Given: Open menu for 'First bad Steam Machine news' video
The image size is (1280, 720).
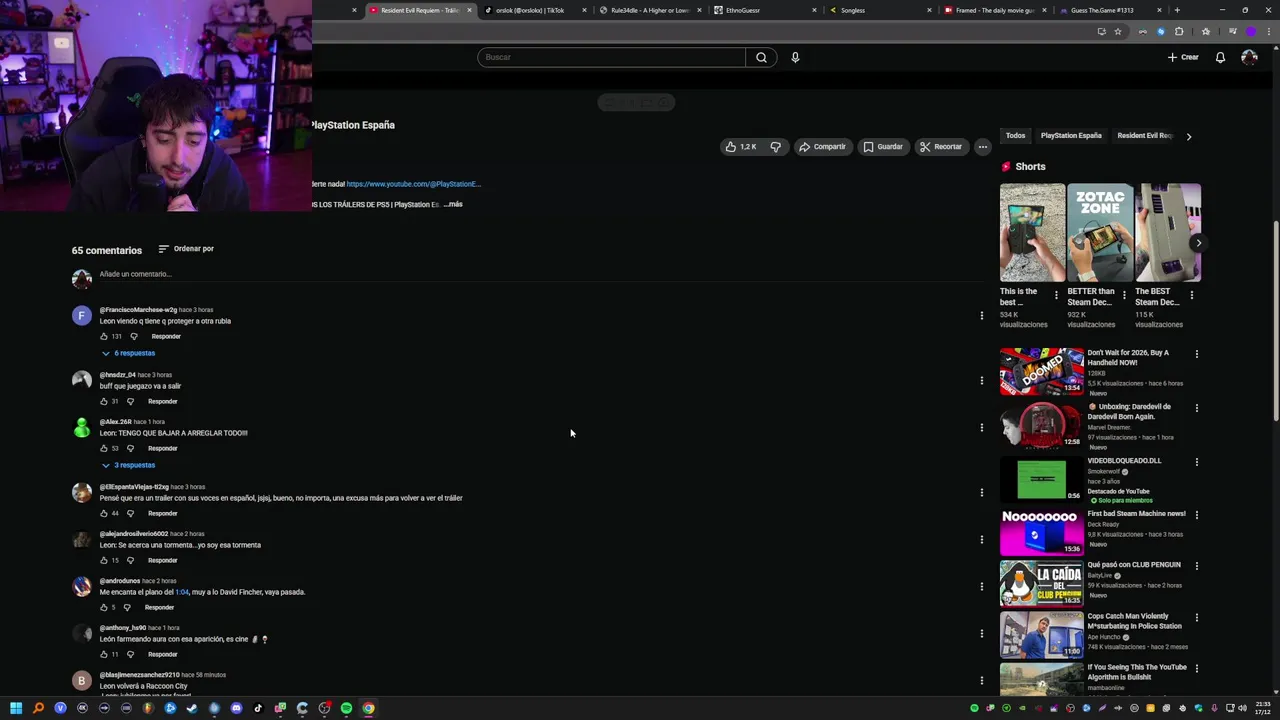Looking at the screenshot, I should [1196, 515].
